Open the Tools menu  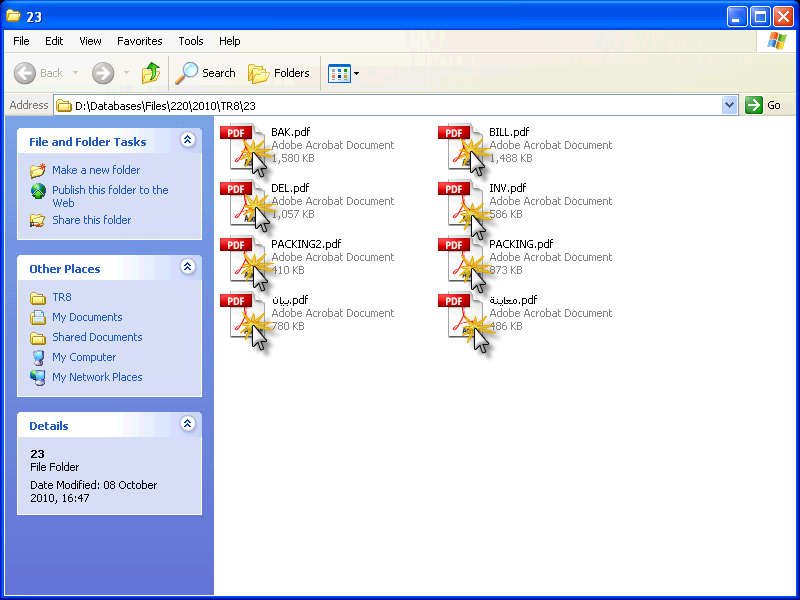(191, 41)
